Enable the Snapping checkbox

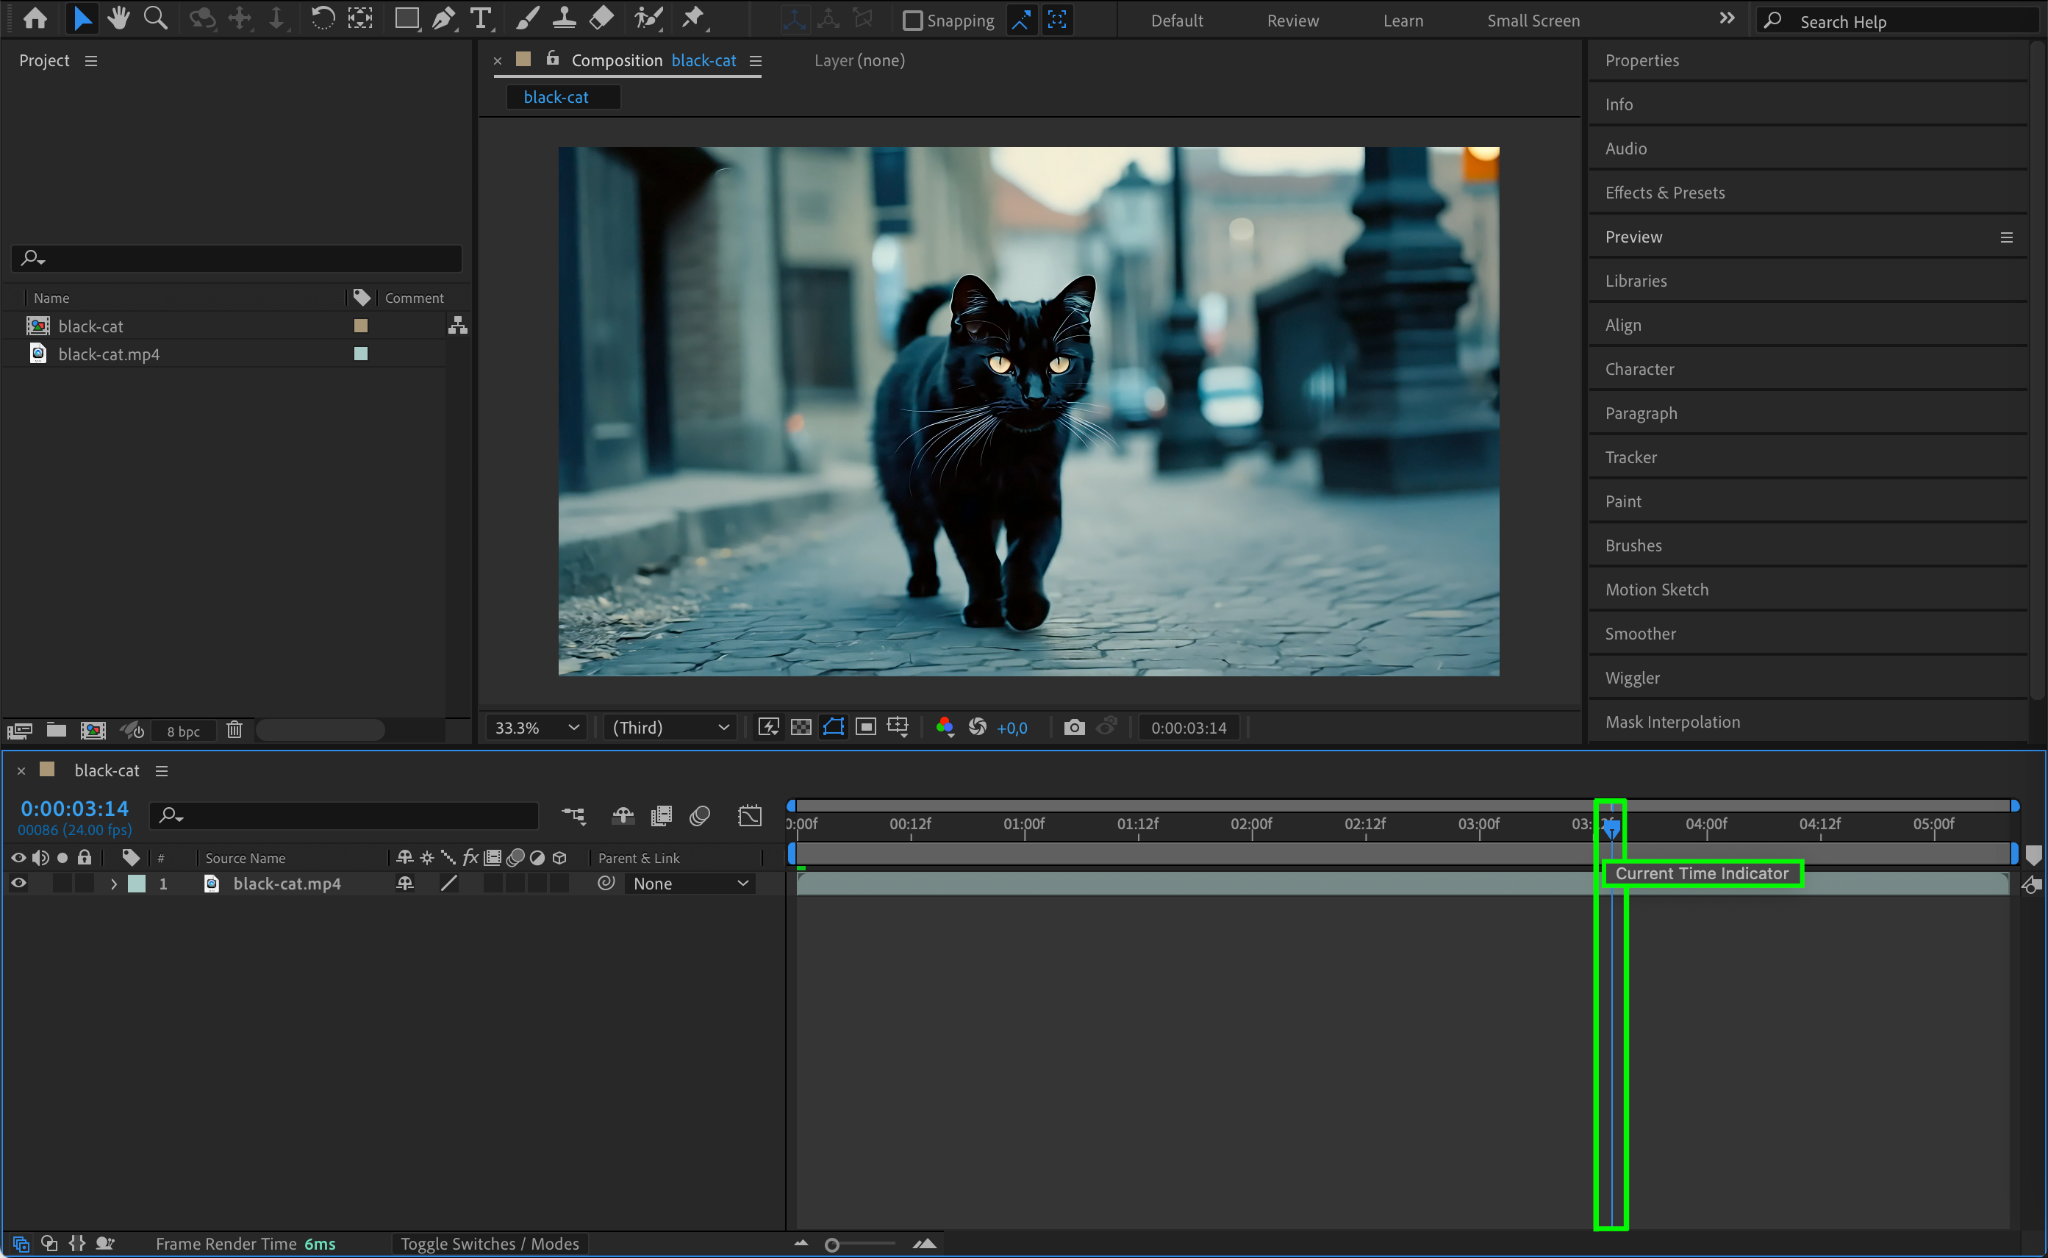point(912,20)
